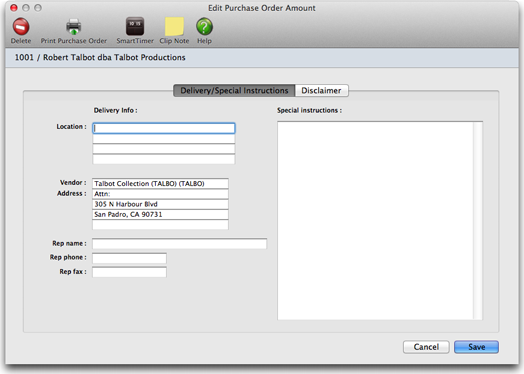Viewport: 524px width, 374px height.
Task: Click the Rep fax input field
Action: point(129,272)
